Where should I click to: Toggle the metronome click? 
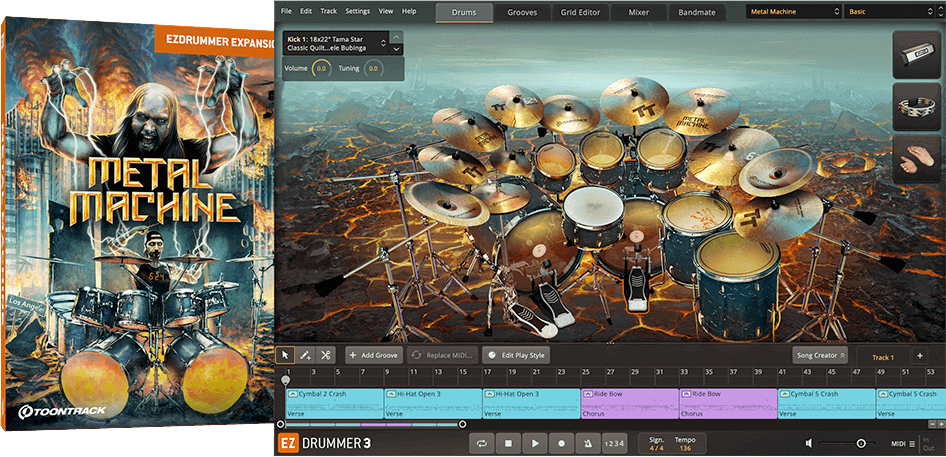pyautogui.click(x=587, y=443)
